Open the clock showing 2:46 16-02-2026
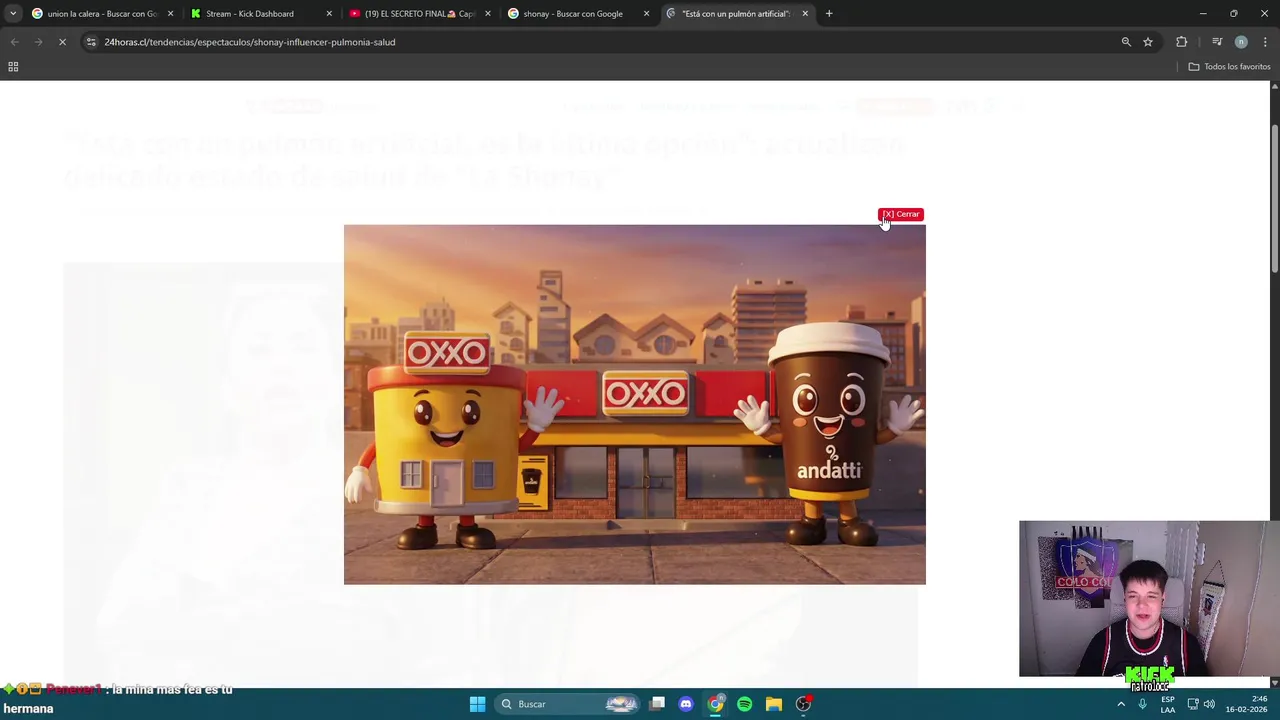Screen dimensions: 1280x720 tap(1246, 704)
